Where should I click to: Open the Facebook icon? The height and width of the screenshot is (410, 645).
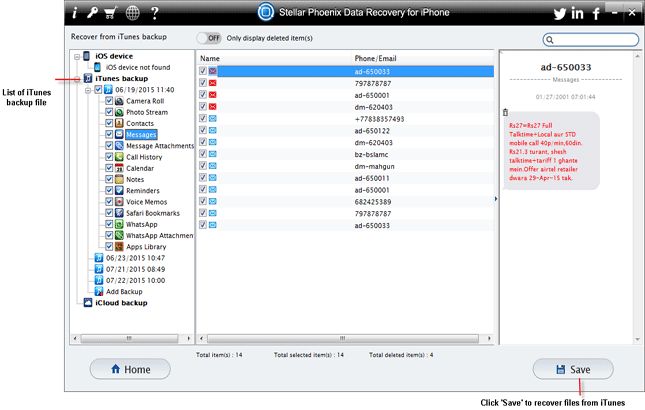pos(596,14)
